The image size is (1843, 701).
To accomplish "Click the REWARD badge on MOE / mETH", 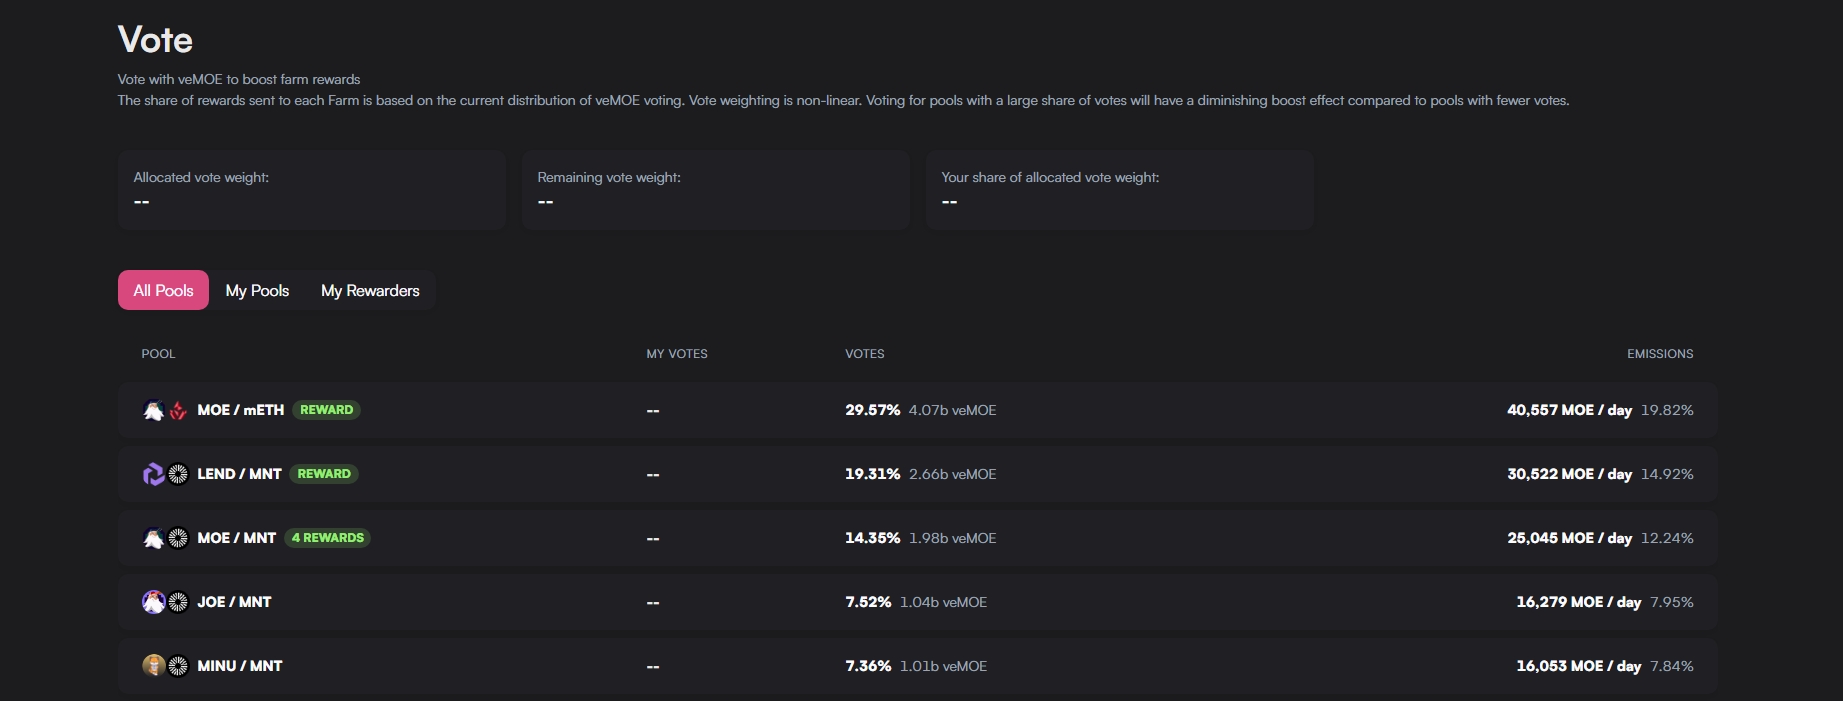I will [x=326, y=410].
